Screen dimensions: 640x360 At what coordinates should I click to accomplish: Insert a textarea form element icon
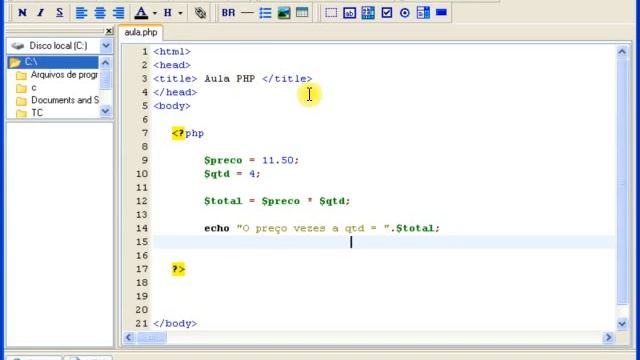pyautogui.click(x=368, y=13)
